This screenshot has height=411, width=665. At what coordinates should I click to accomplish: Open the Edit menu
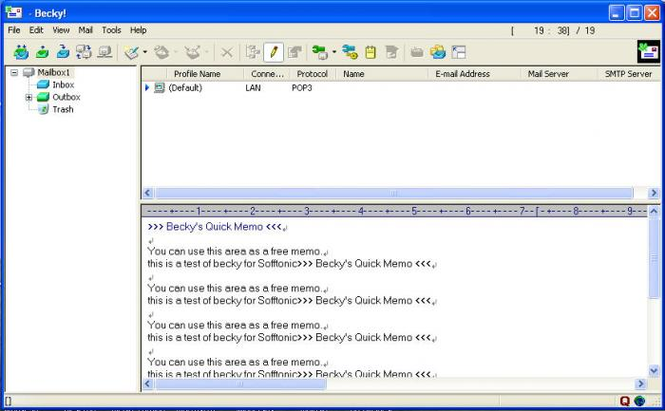point(36,30)
